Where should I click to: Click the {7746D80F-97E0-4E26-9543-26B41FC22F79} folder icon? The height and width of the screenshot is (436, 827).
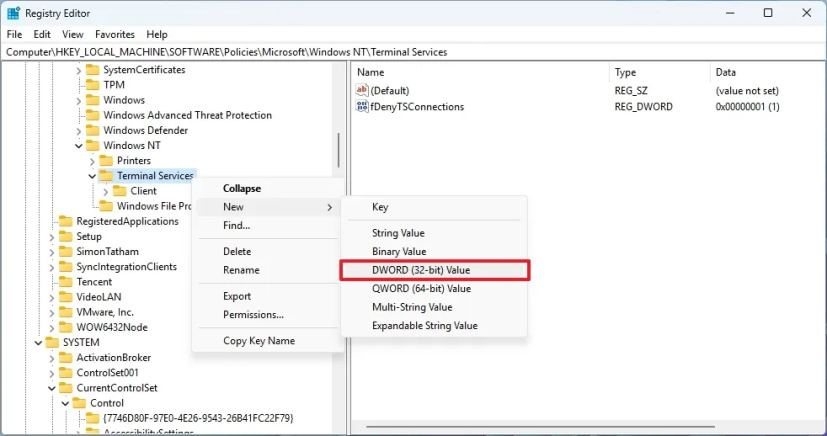93,418
